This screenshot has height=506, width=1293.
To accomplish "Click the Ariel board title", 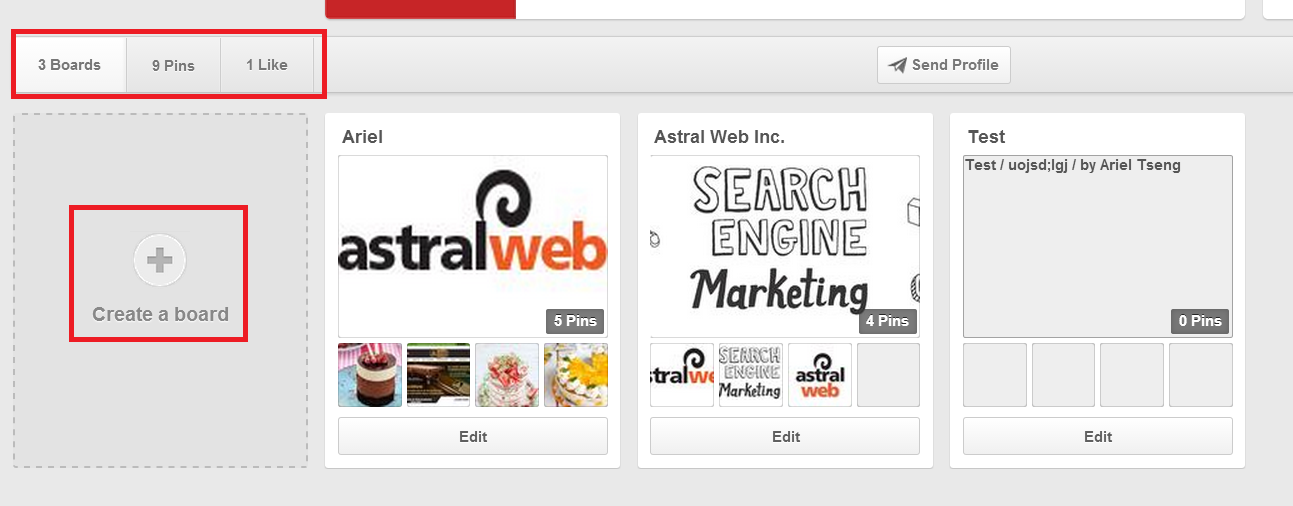I will coord(362,137).
